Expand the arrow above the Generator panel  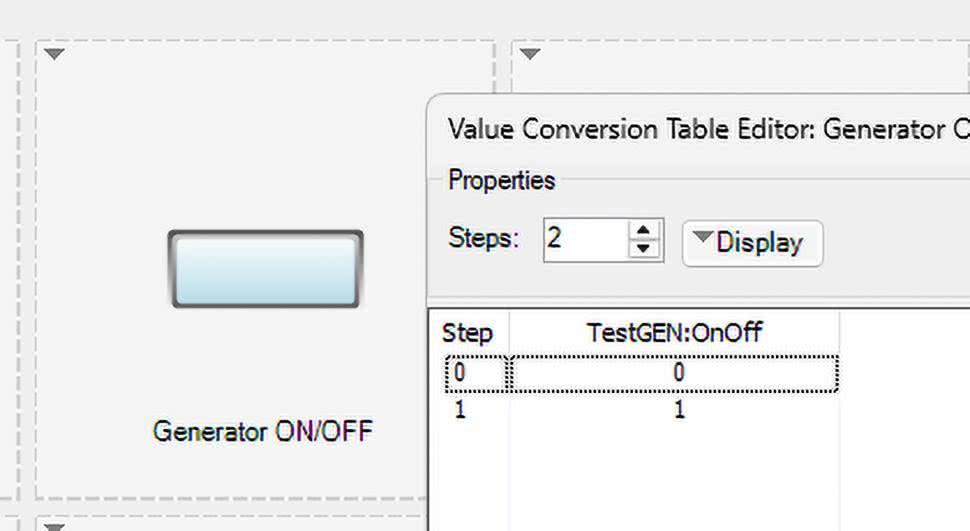pyautogui.click(x=55, y=54)
